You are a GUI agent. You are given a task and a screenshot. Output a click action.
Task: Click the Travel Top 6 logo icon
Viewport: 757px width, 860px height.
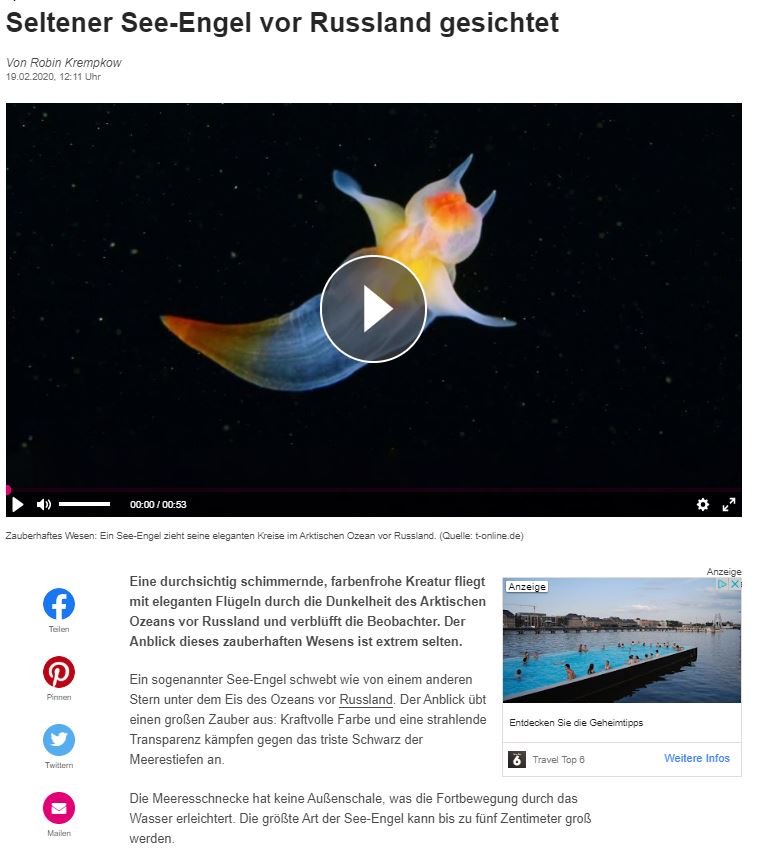click(x=517, y=759)
